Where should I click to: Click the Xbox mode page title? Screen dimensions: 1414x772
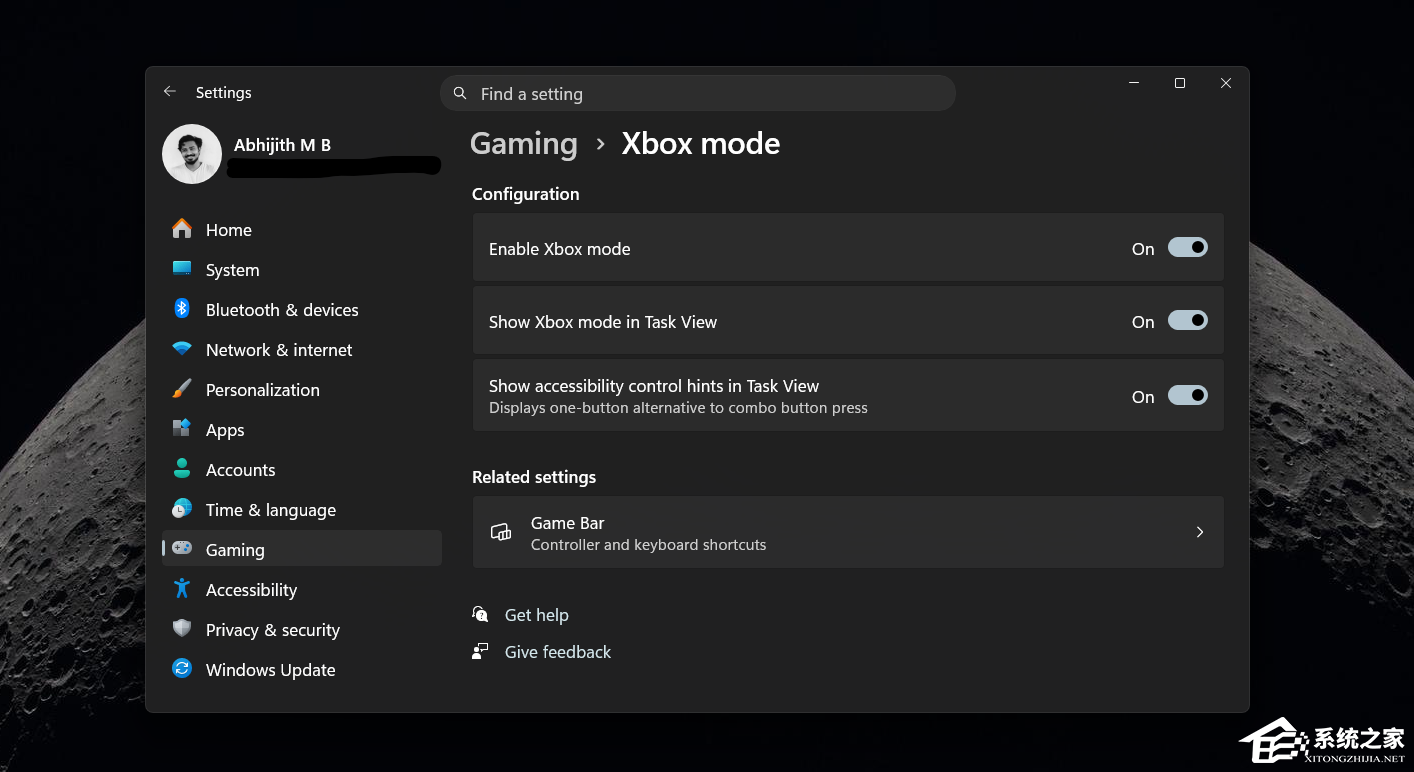pyautogui.click(x=701, y=144)
